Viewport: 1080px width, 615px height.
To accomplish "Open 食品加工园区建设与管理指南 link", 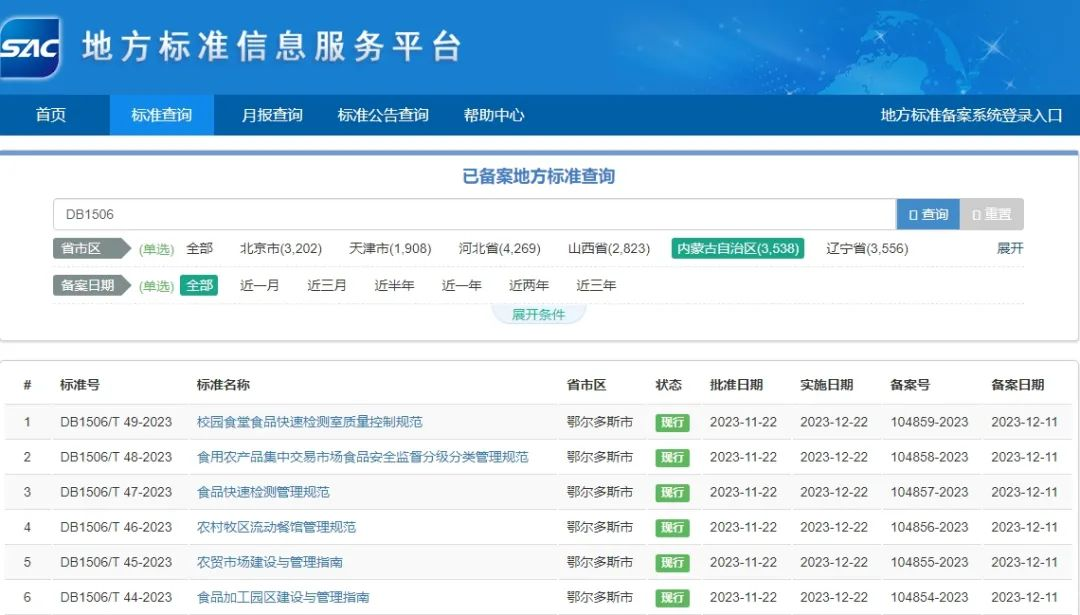I will click(x=283, y=597).
